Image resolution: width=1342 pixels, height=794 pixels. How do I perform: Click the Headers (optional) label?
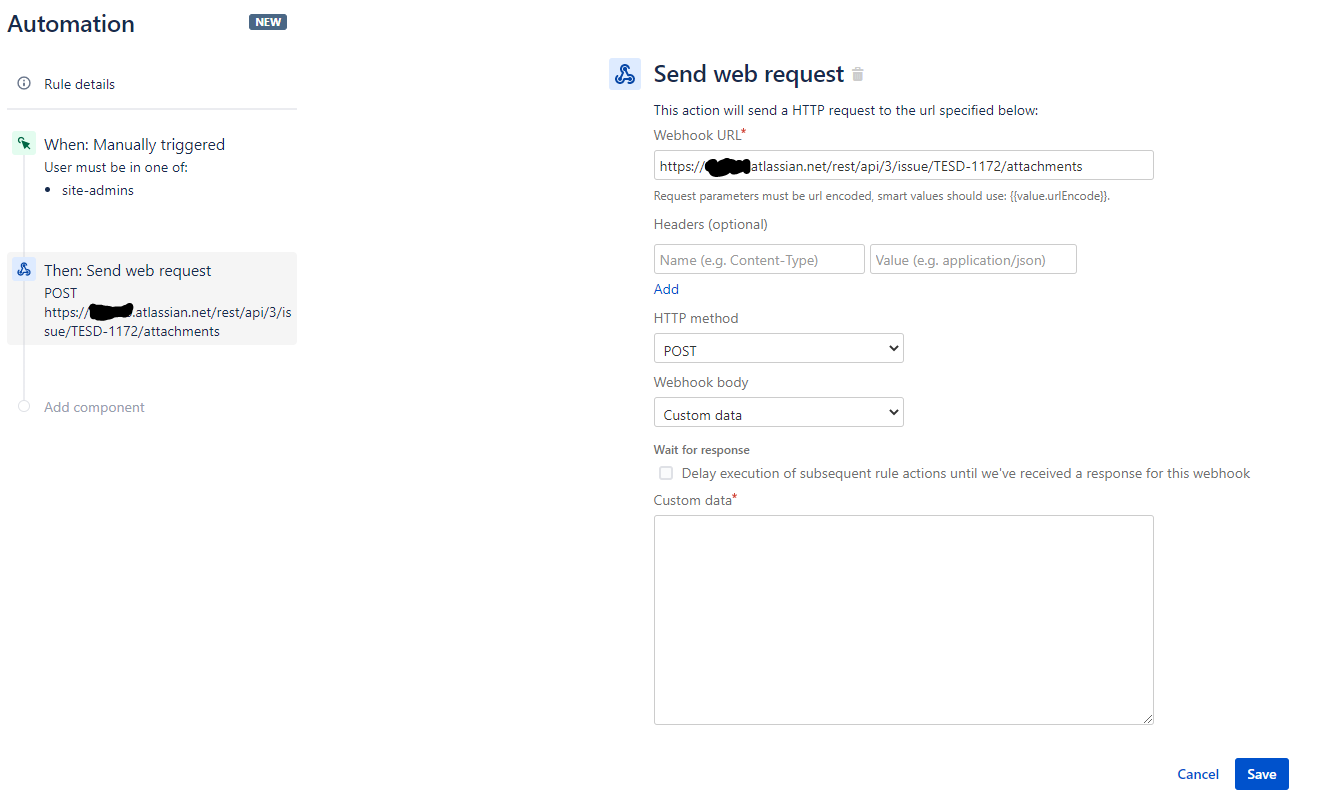click(711, 224)
